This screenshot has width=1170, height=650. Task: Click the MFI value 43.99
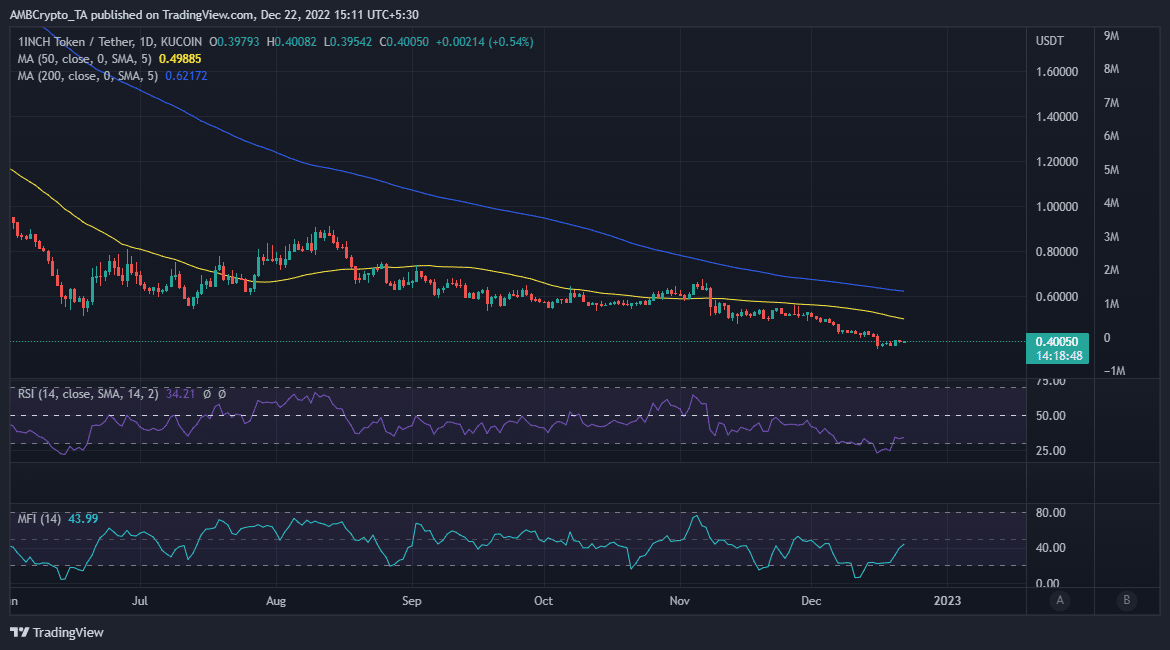83,518
